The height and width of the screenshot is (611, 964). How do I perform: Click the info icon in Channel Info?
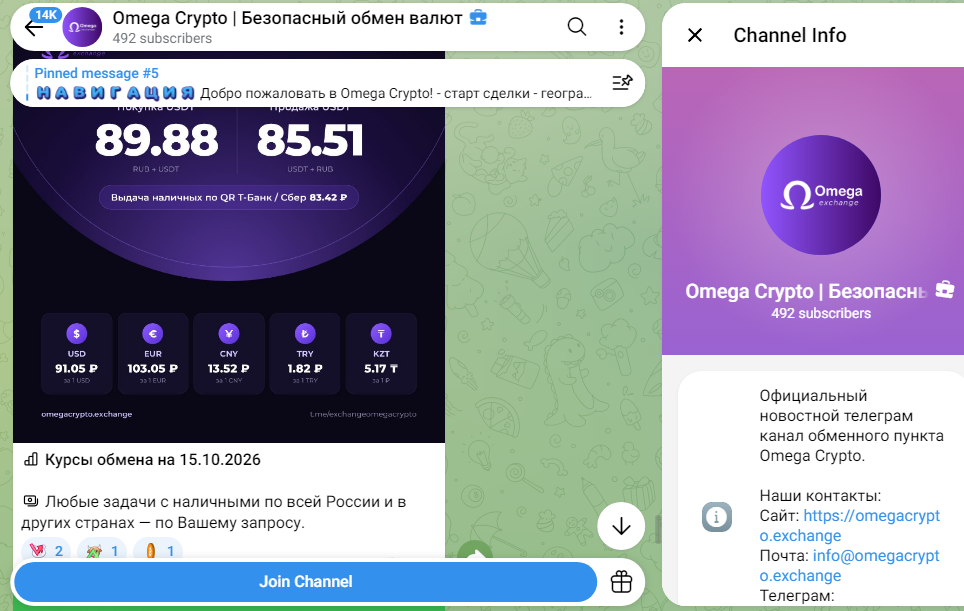tap(717, 517)
